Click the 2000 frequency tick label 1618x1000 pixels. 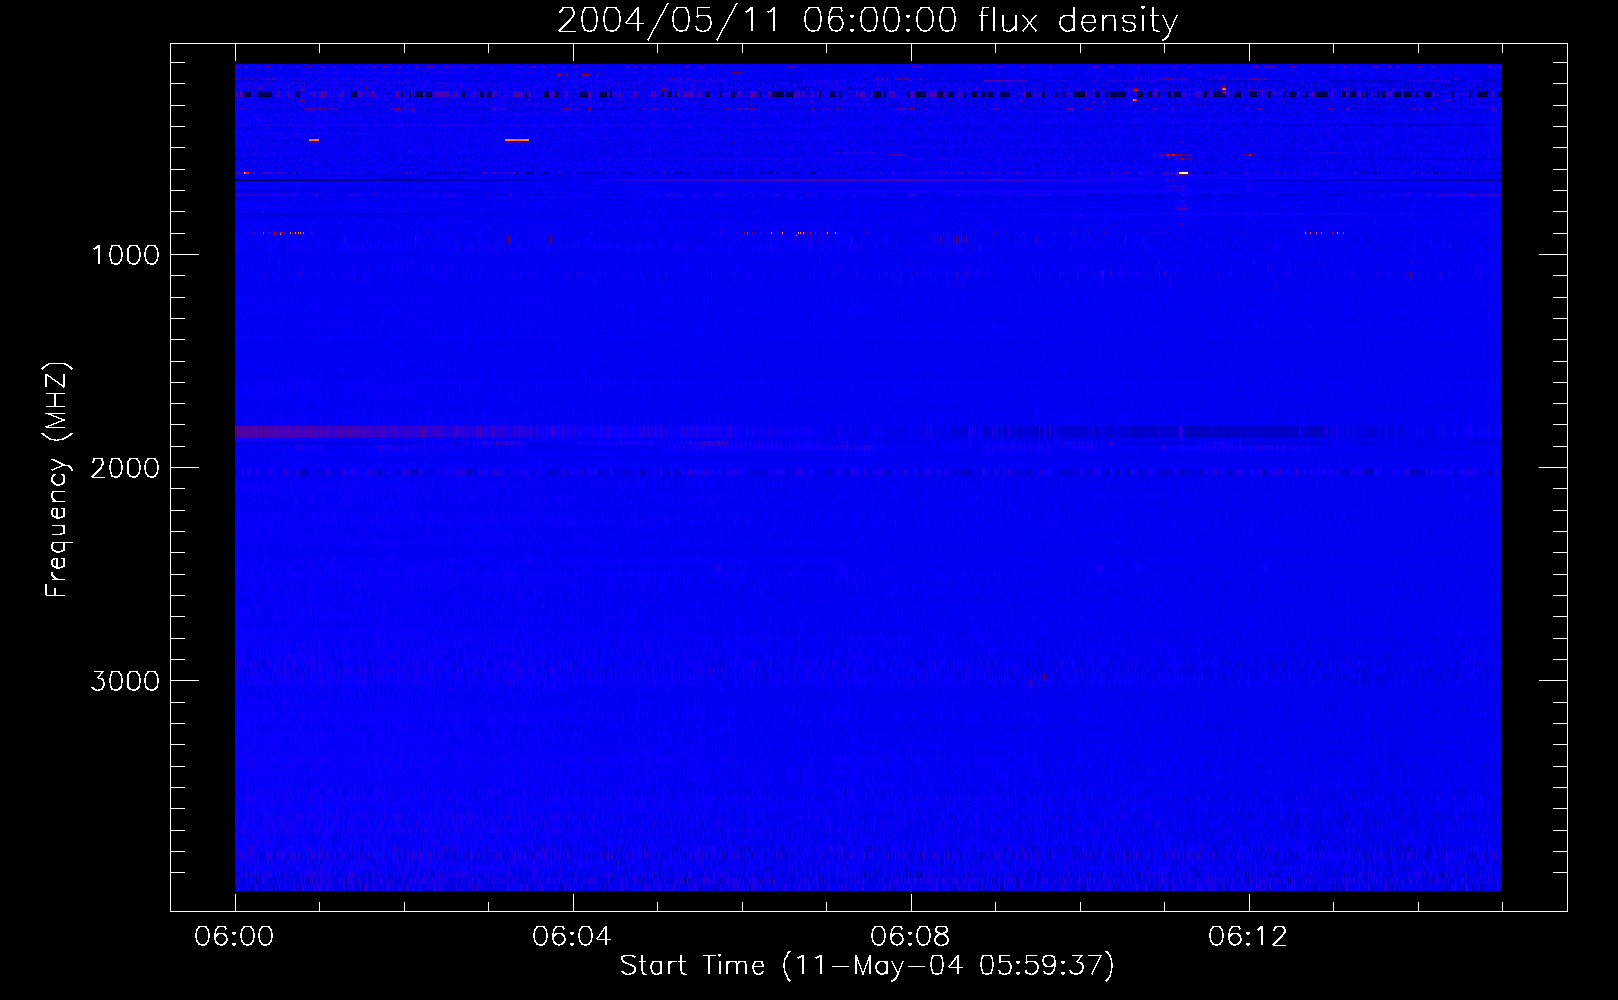(126, 468)
